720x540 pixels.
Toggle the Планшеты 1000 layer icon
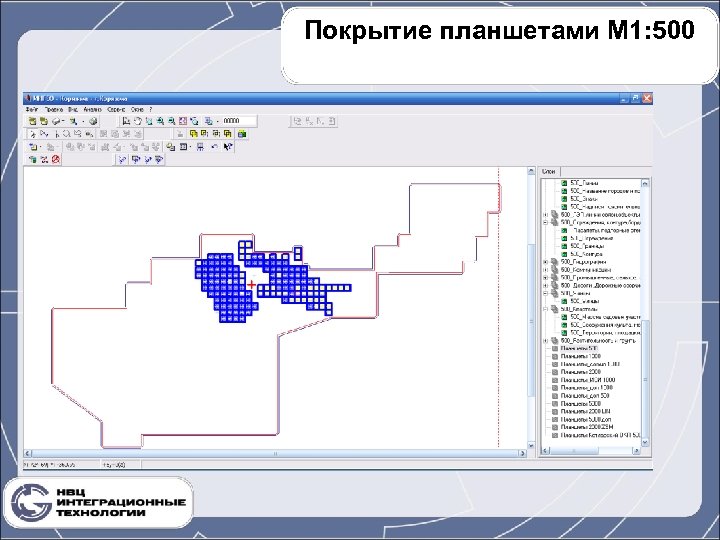point(554,356)
